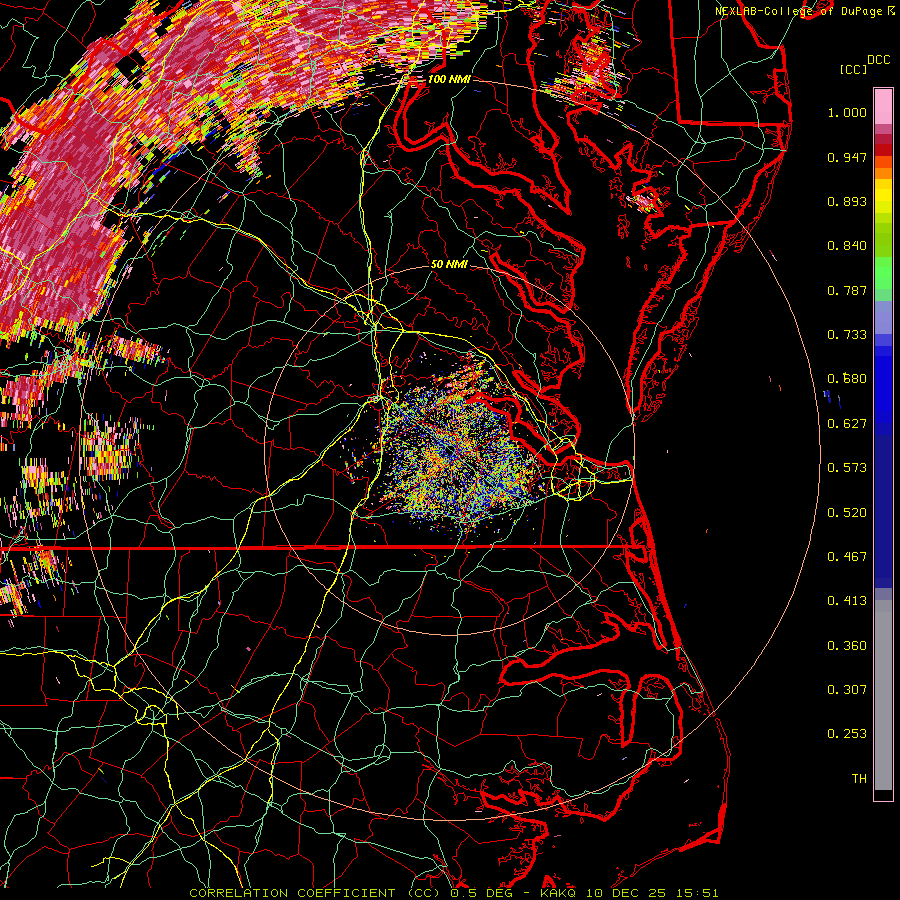Viewport: 900px width, 900px height.
Task: Select the 0.787 legend value
Action: (847, 290)
